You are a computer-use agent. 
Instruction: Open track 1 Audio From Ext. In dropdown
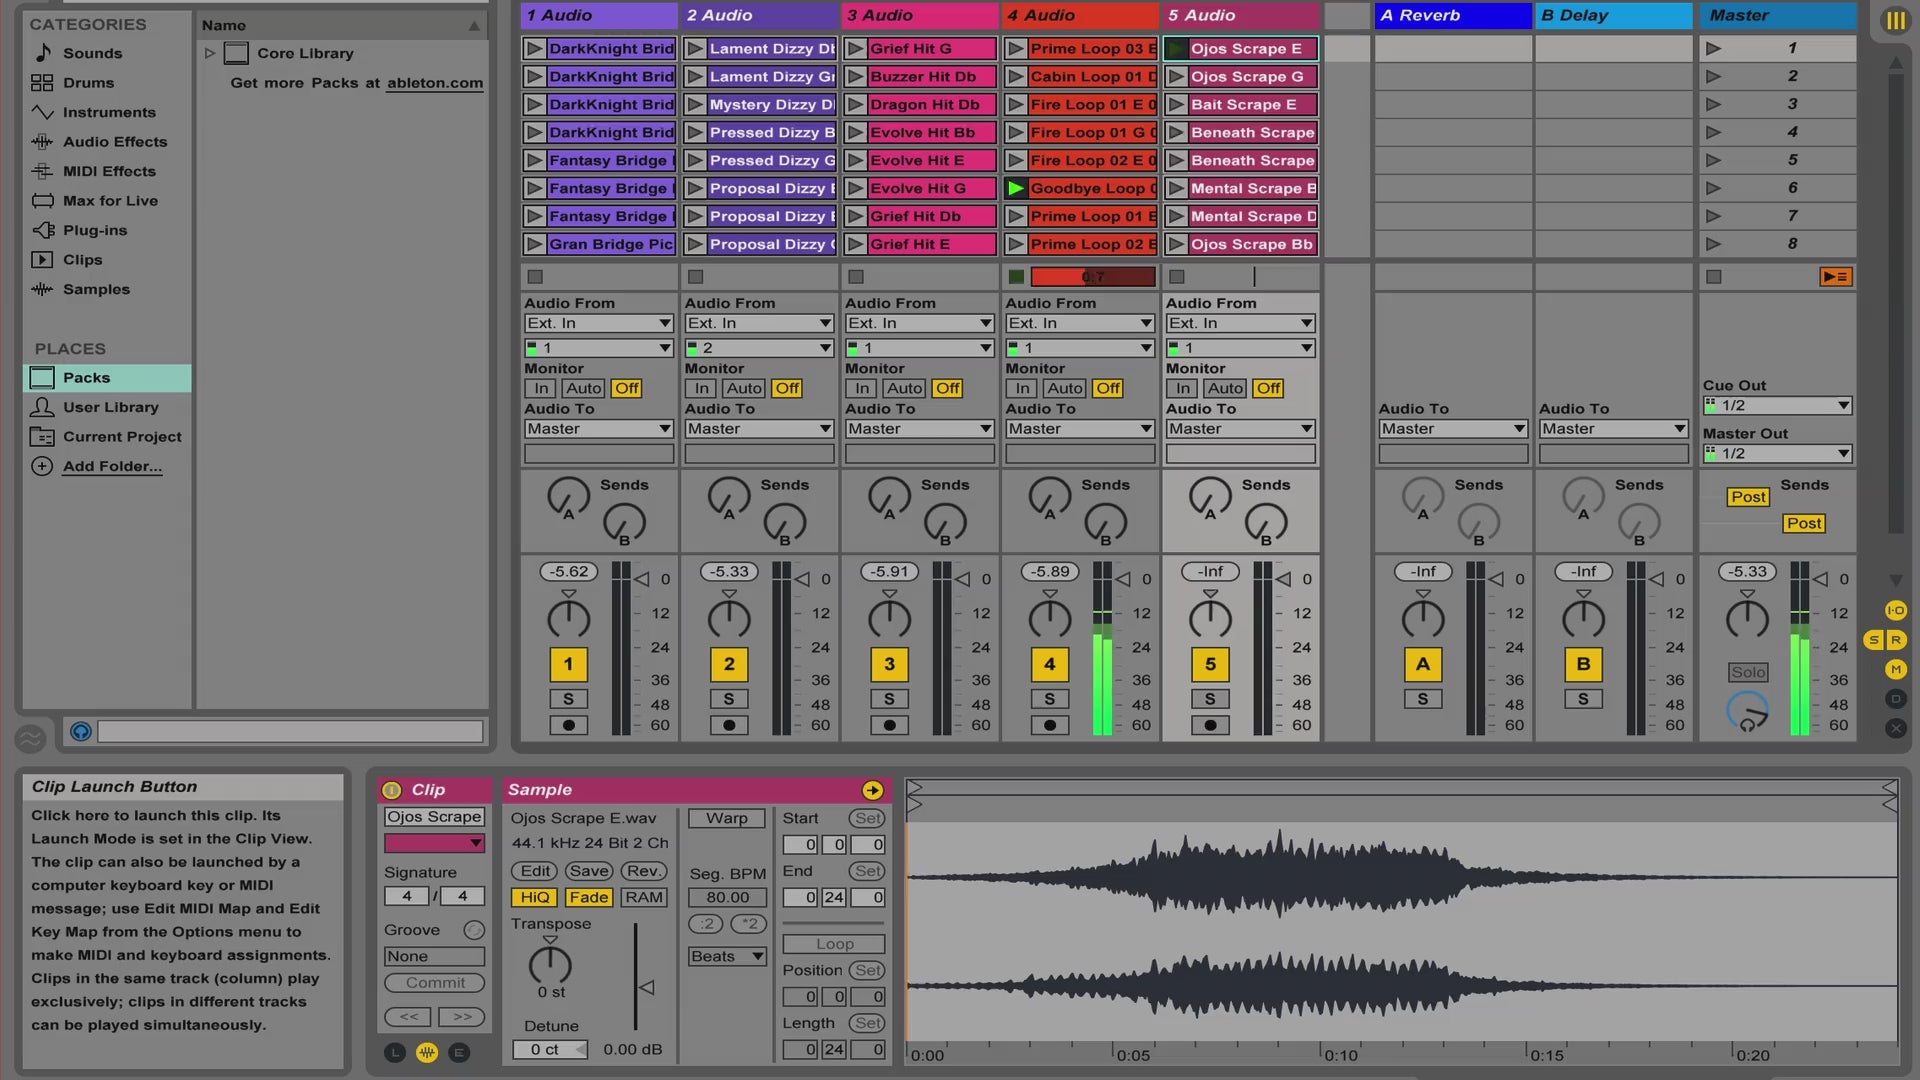coord(598,323)
